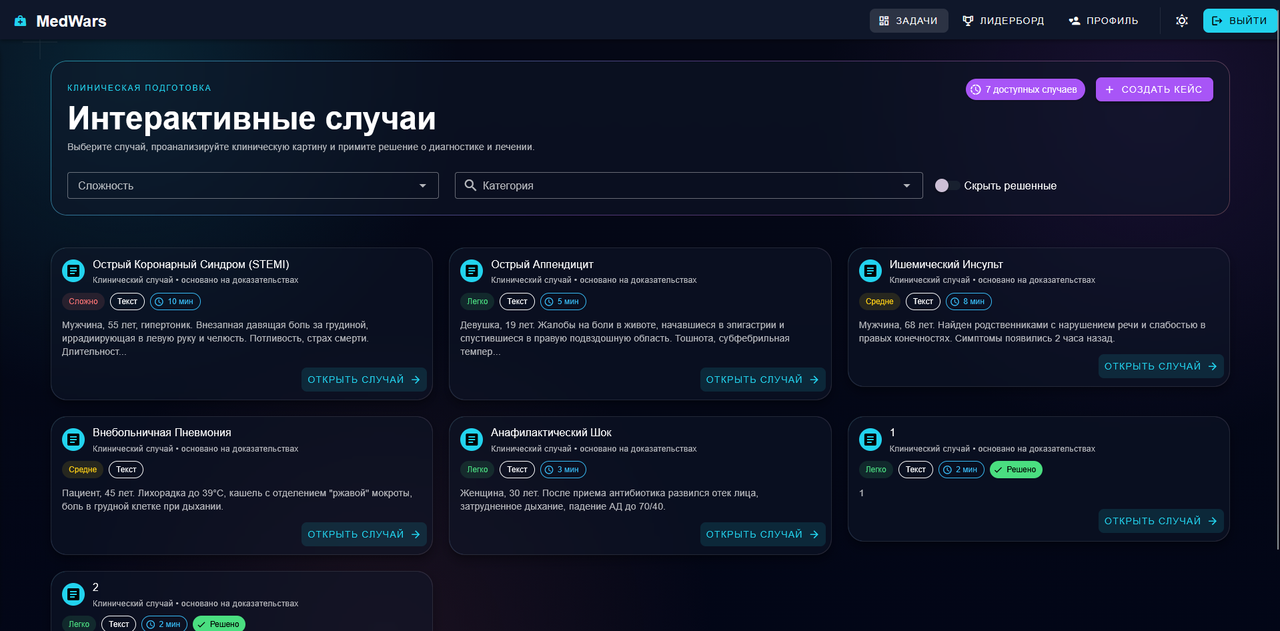Click the search magnifier icon in Категория field
Screen dimensions: 1280x631
[470, 185]
